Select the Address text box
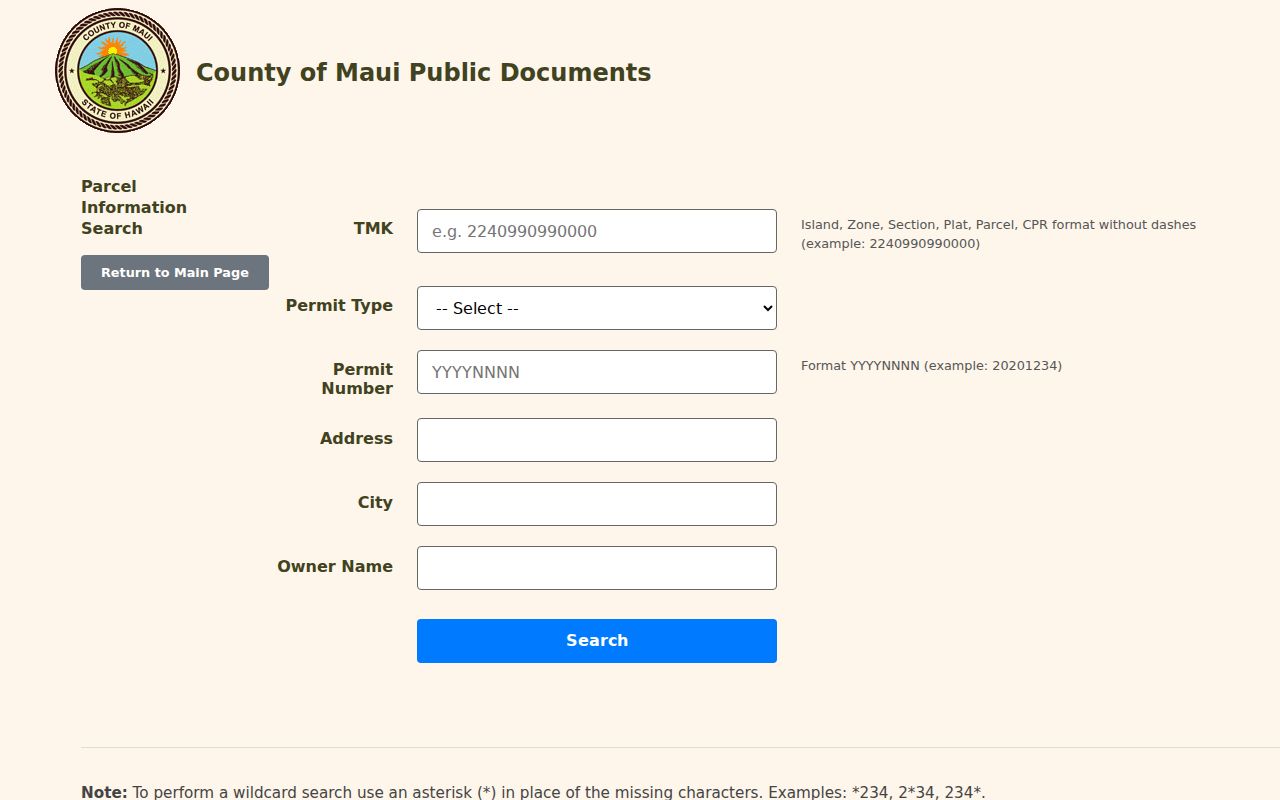1280x800 pixels. [597, 440]
